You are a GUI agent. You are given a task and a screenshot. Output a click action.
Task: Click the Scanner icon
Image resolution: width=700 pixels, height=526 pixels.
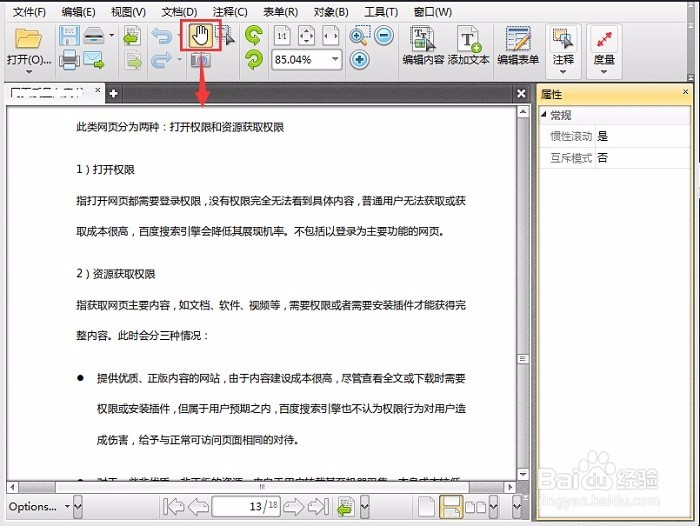click(x=93, y=36)
